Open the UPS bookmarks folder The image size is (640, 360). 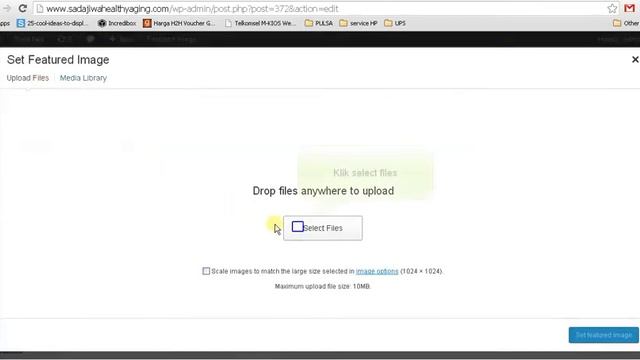[x=395, y=23]
